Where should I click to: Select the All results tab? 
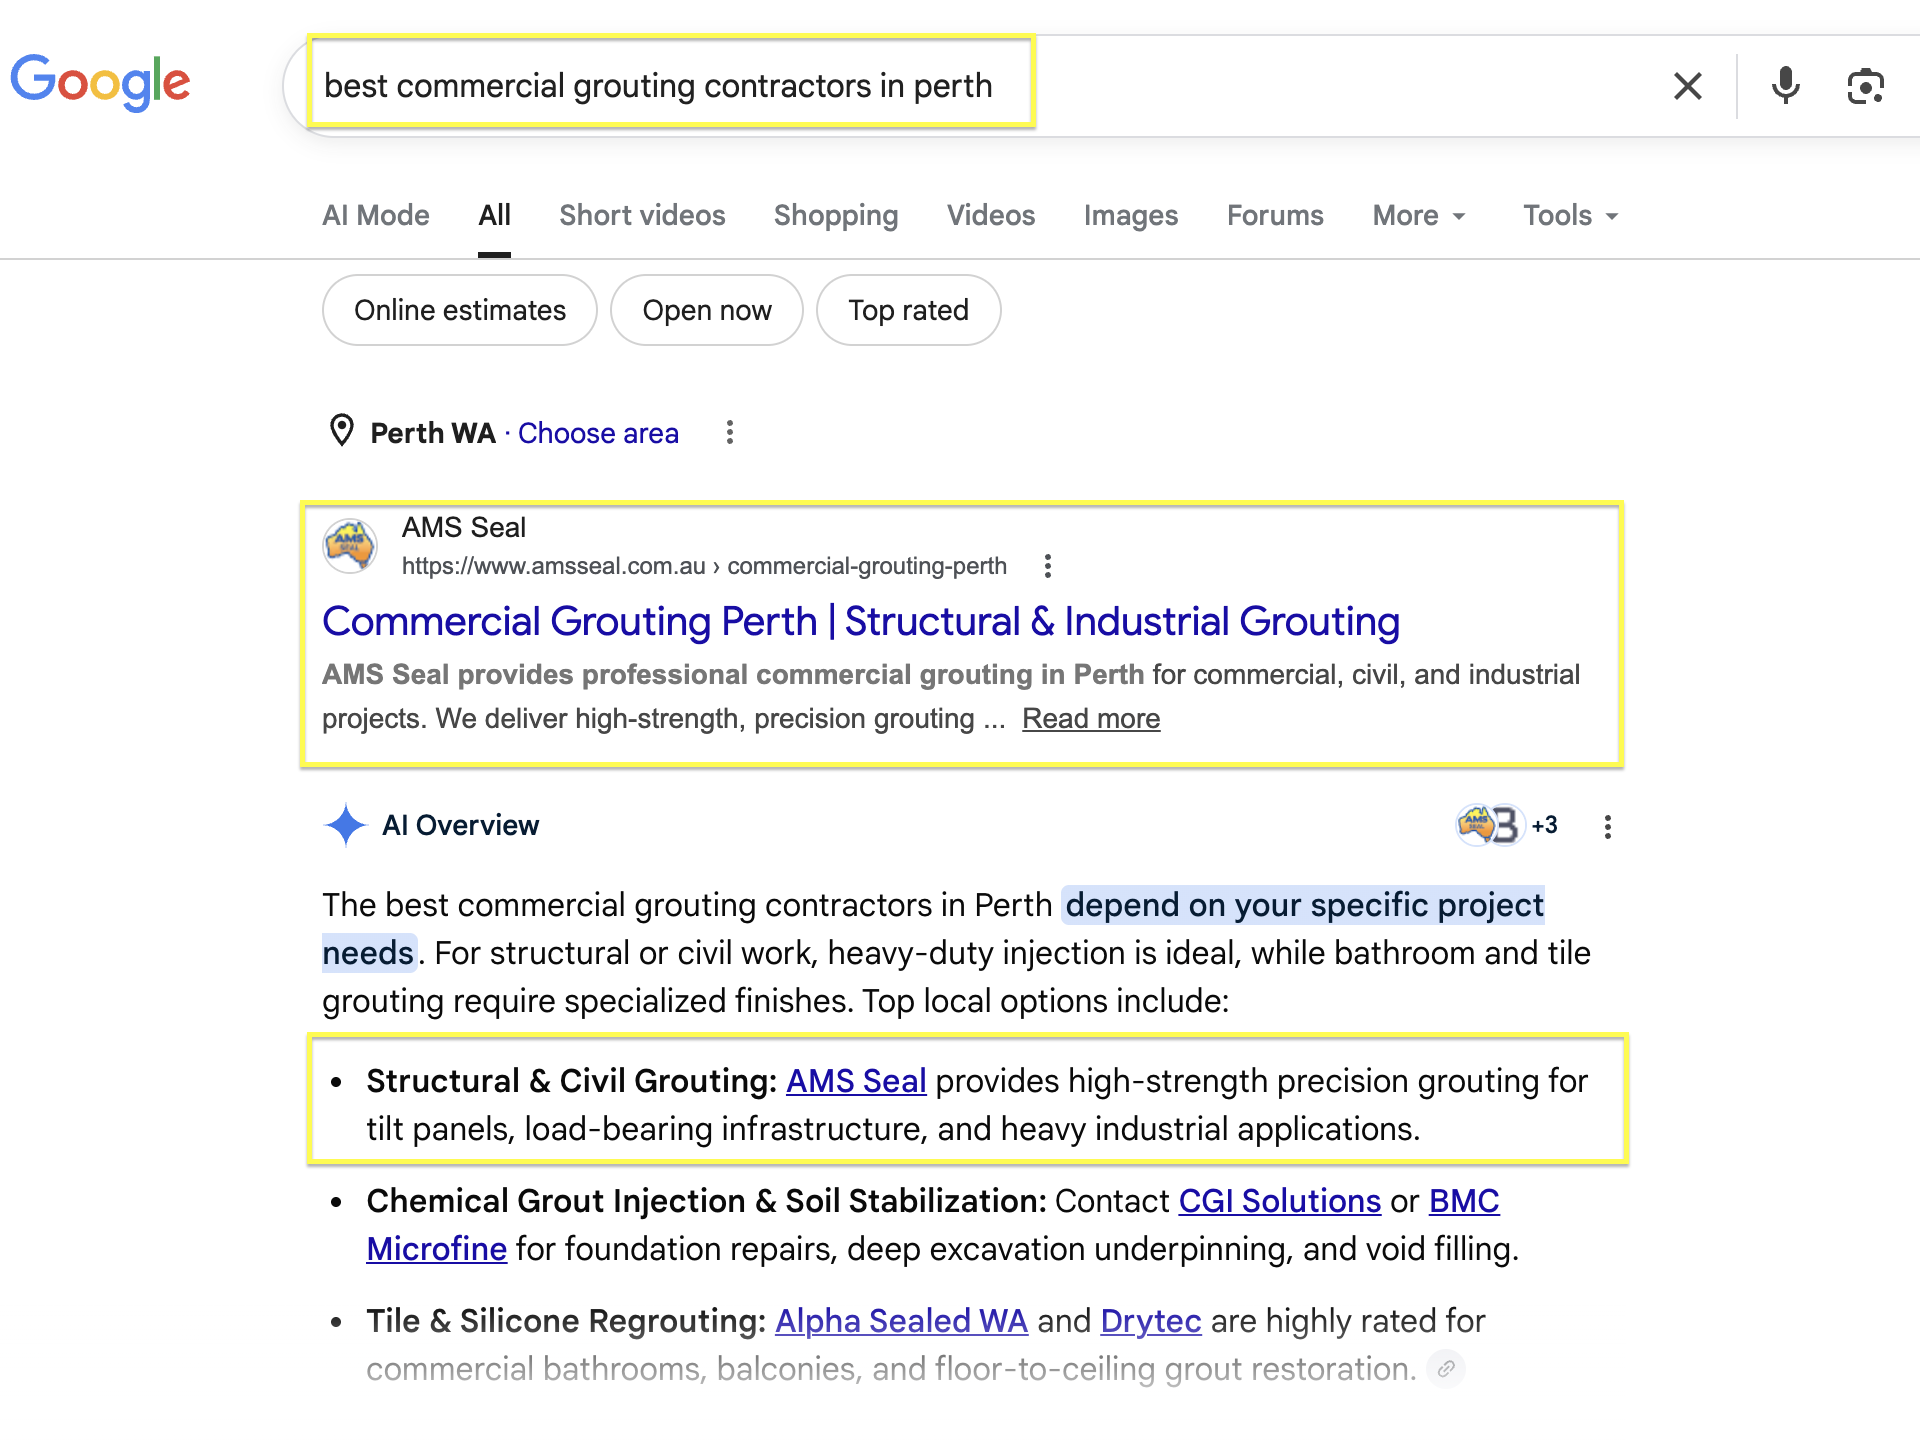494,215
